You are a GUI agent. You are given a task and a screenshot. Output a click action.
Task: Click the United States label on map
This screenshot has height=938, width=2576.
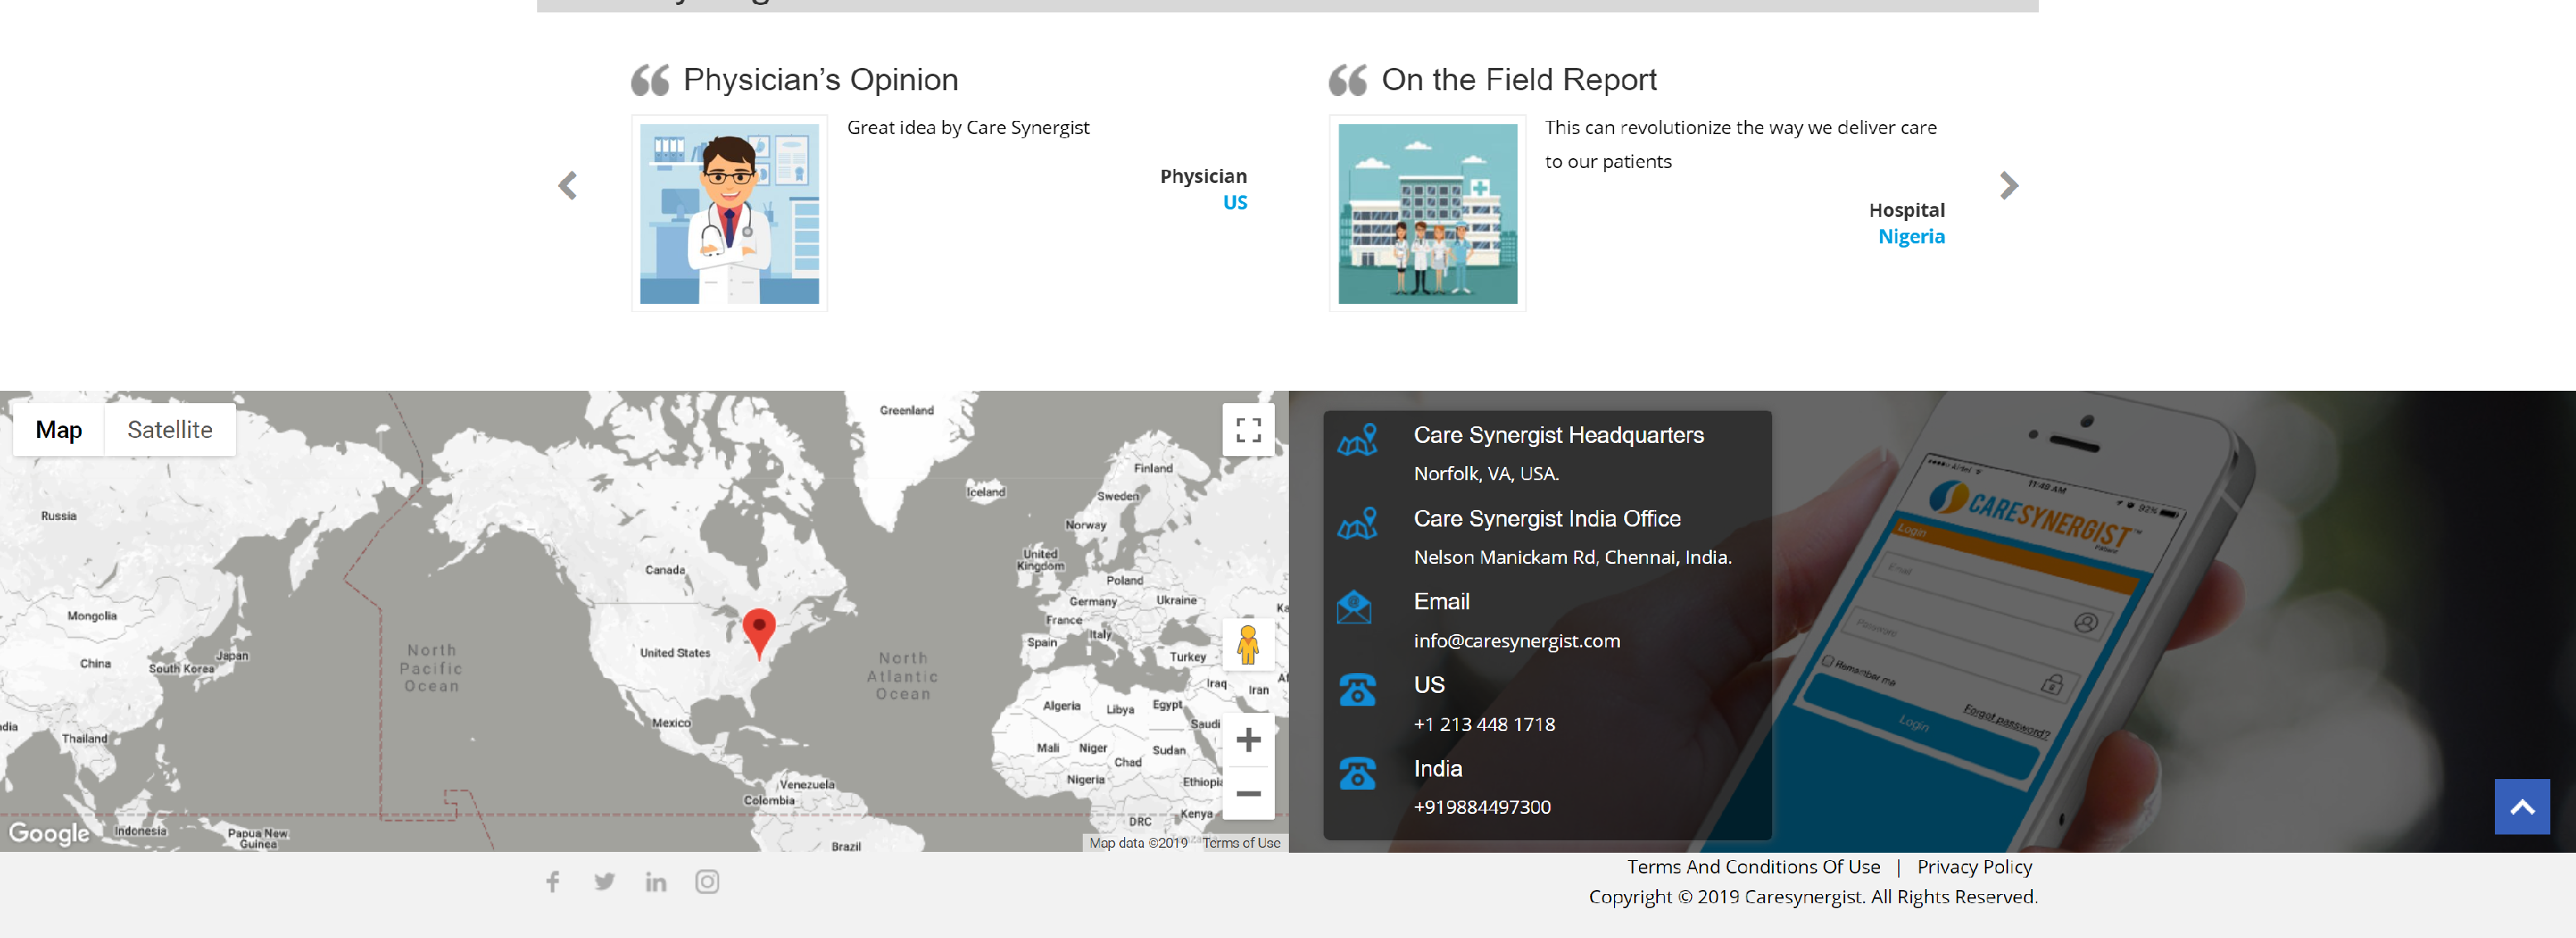[x=675, y=653]
